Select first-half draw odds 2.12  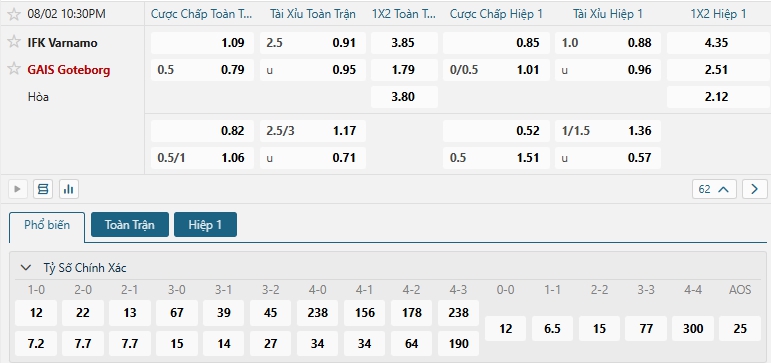(x=716, y=97)
